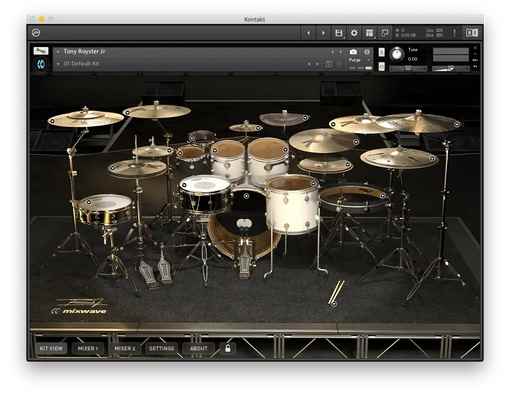507x393 pixels.
Task: Click the instrument thumbnail icon beside Tony Royster Jr
Action: click(41, 51)
